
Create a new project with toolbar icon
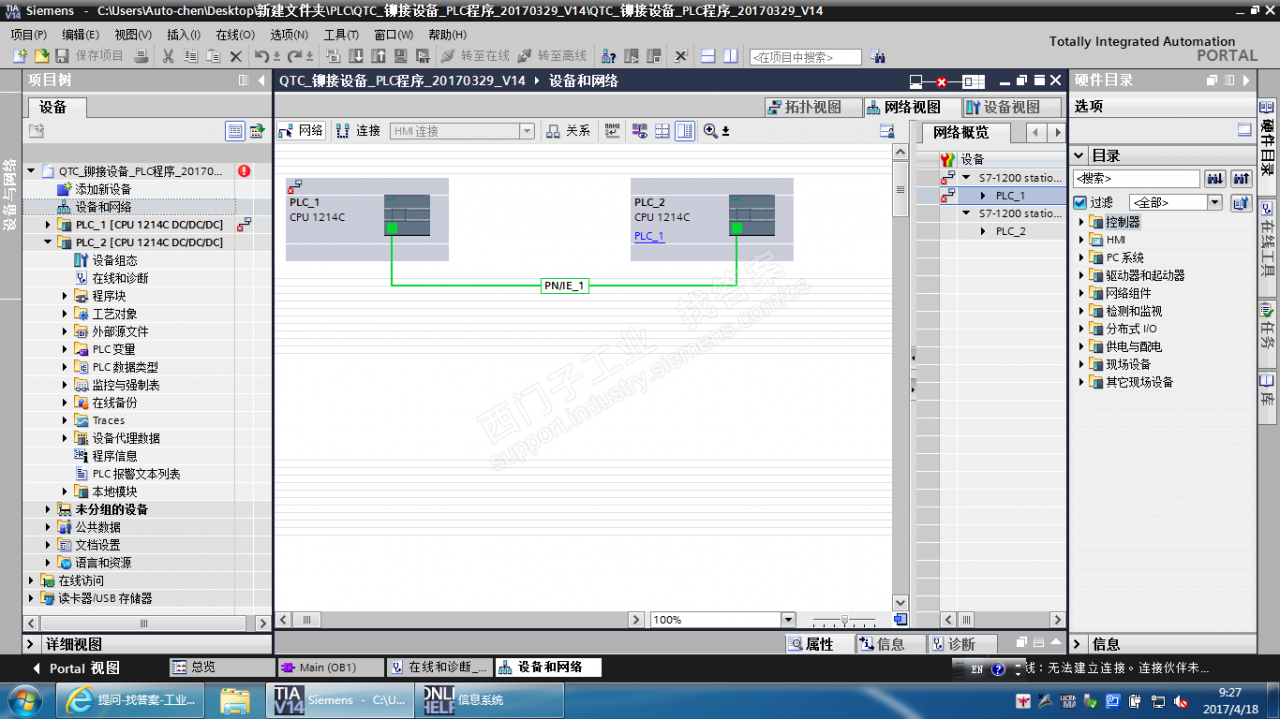pos(19,57)
